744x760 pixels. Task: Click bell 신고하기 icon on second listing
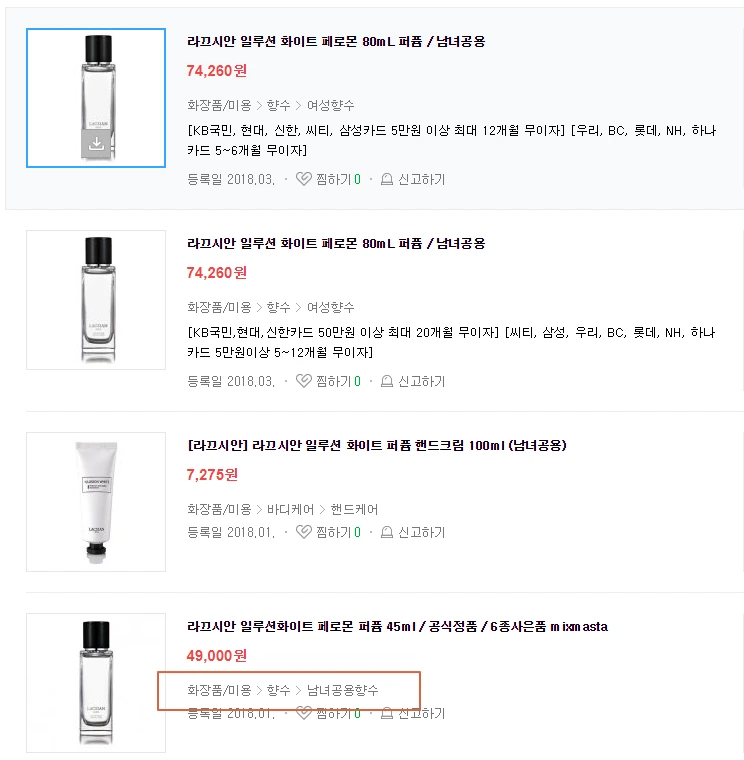[x=386, y=381]
